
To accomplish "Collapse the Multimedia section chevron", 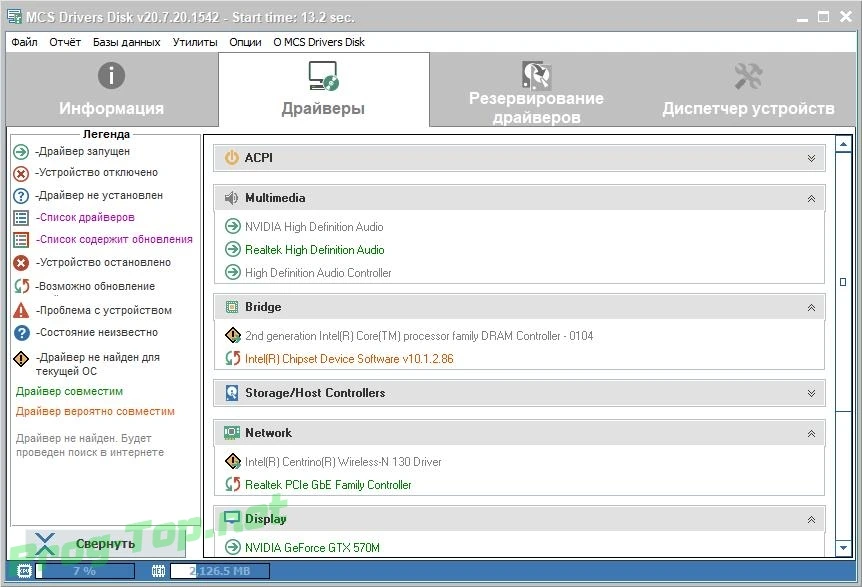I will point(811,198).
